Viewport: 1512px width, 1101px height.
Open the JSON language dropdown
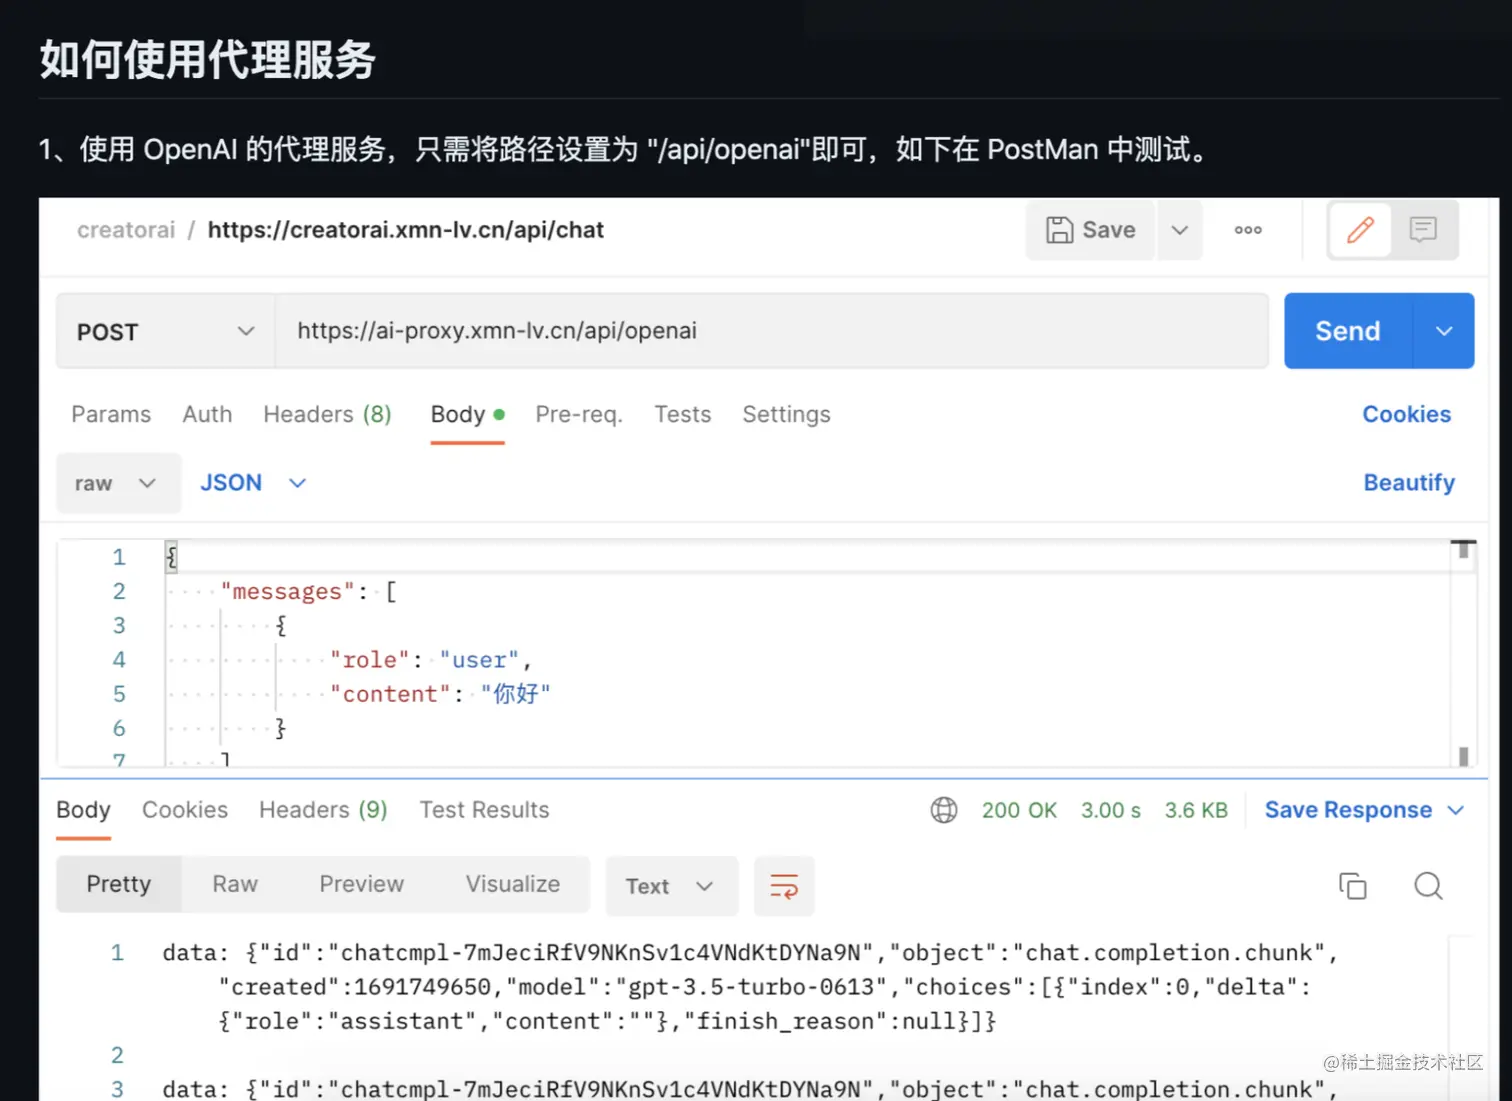click(x=250, y=482)
